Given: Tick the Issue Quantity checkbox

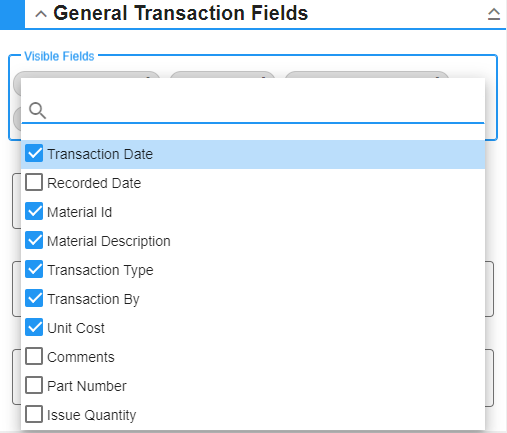Looking at the screenshot, I should click(x=34, y=414).
